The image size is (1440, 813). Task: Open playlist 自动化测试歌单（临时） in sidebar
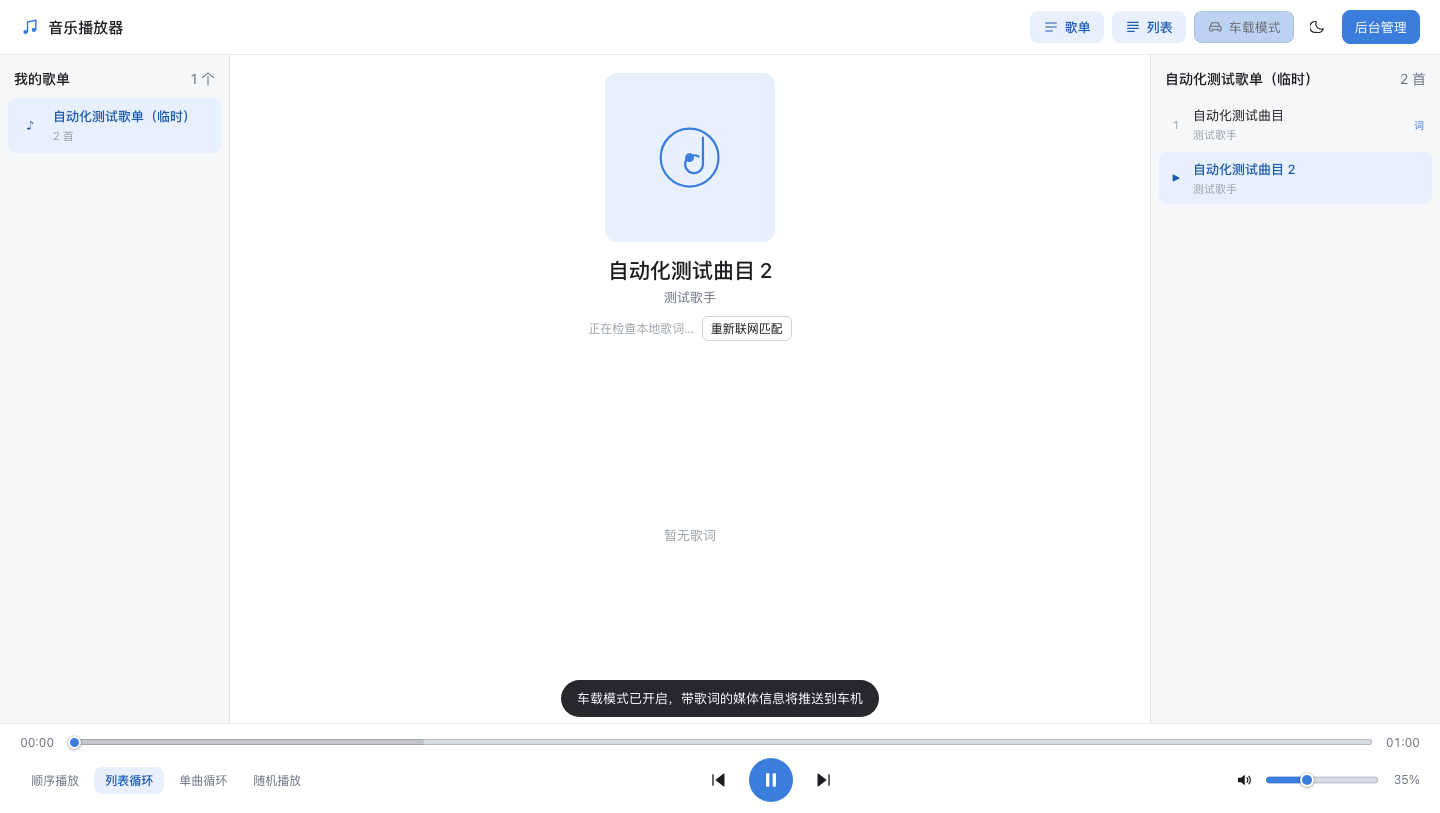coord(114,125)
